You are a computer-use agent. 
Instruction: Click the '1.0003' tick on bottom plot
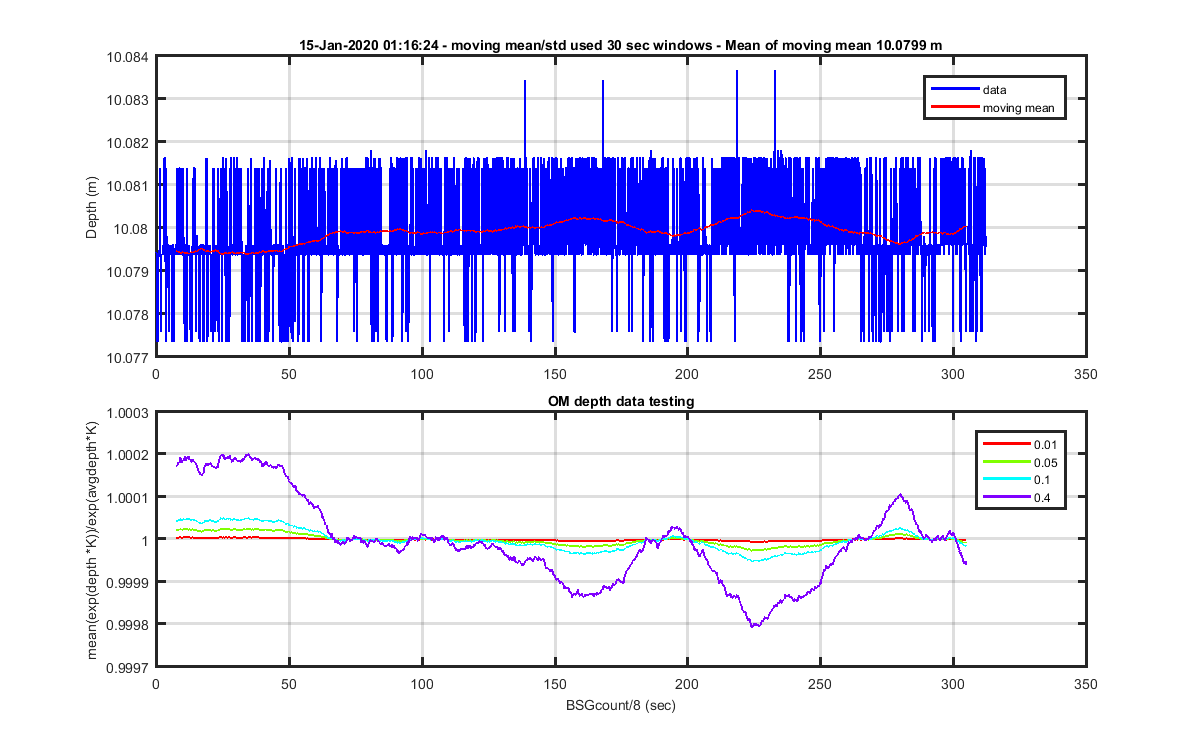[127, 412]
